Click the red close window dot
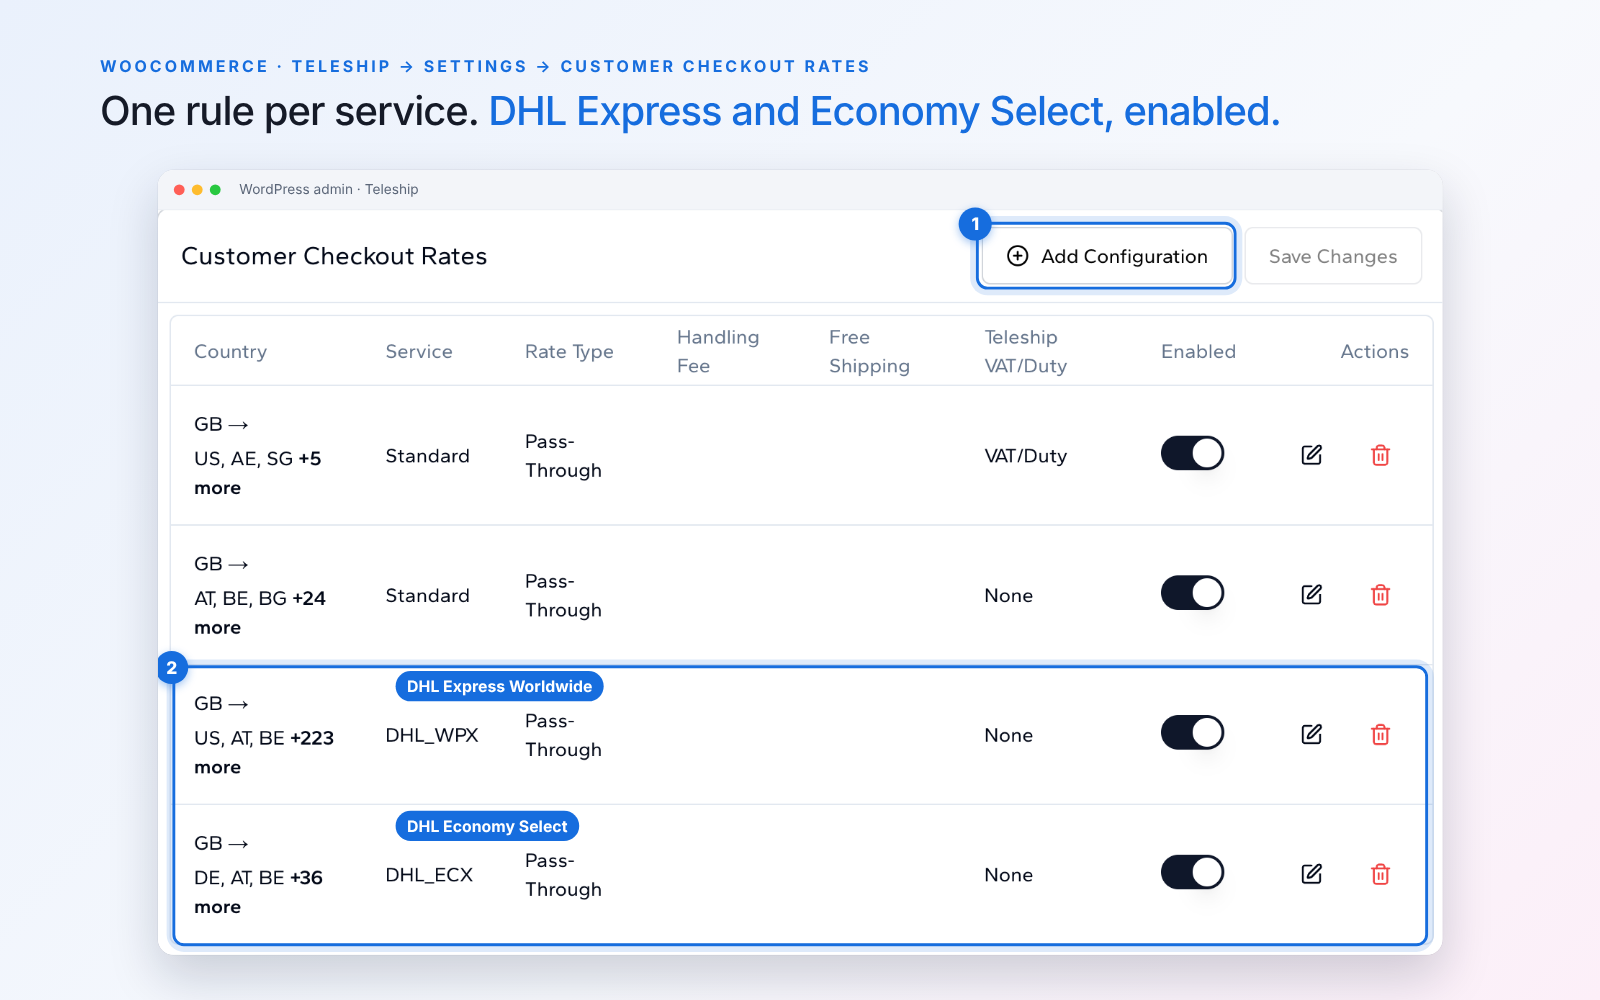Screen dimensions: 1600x1000 click(x=180, y=190)
